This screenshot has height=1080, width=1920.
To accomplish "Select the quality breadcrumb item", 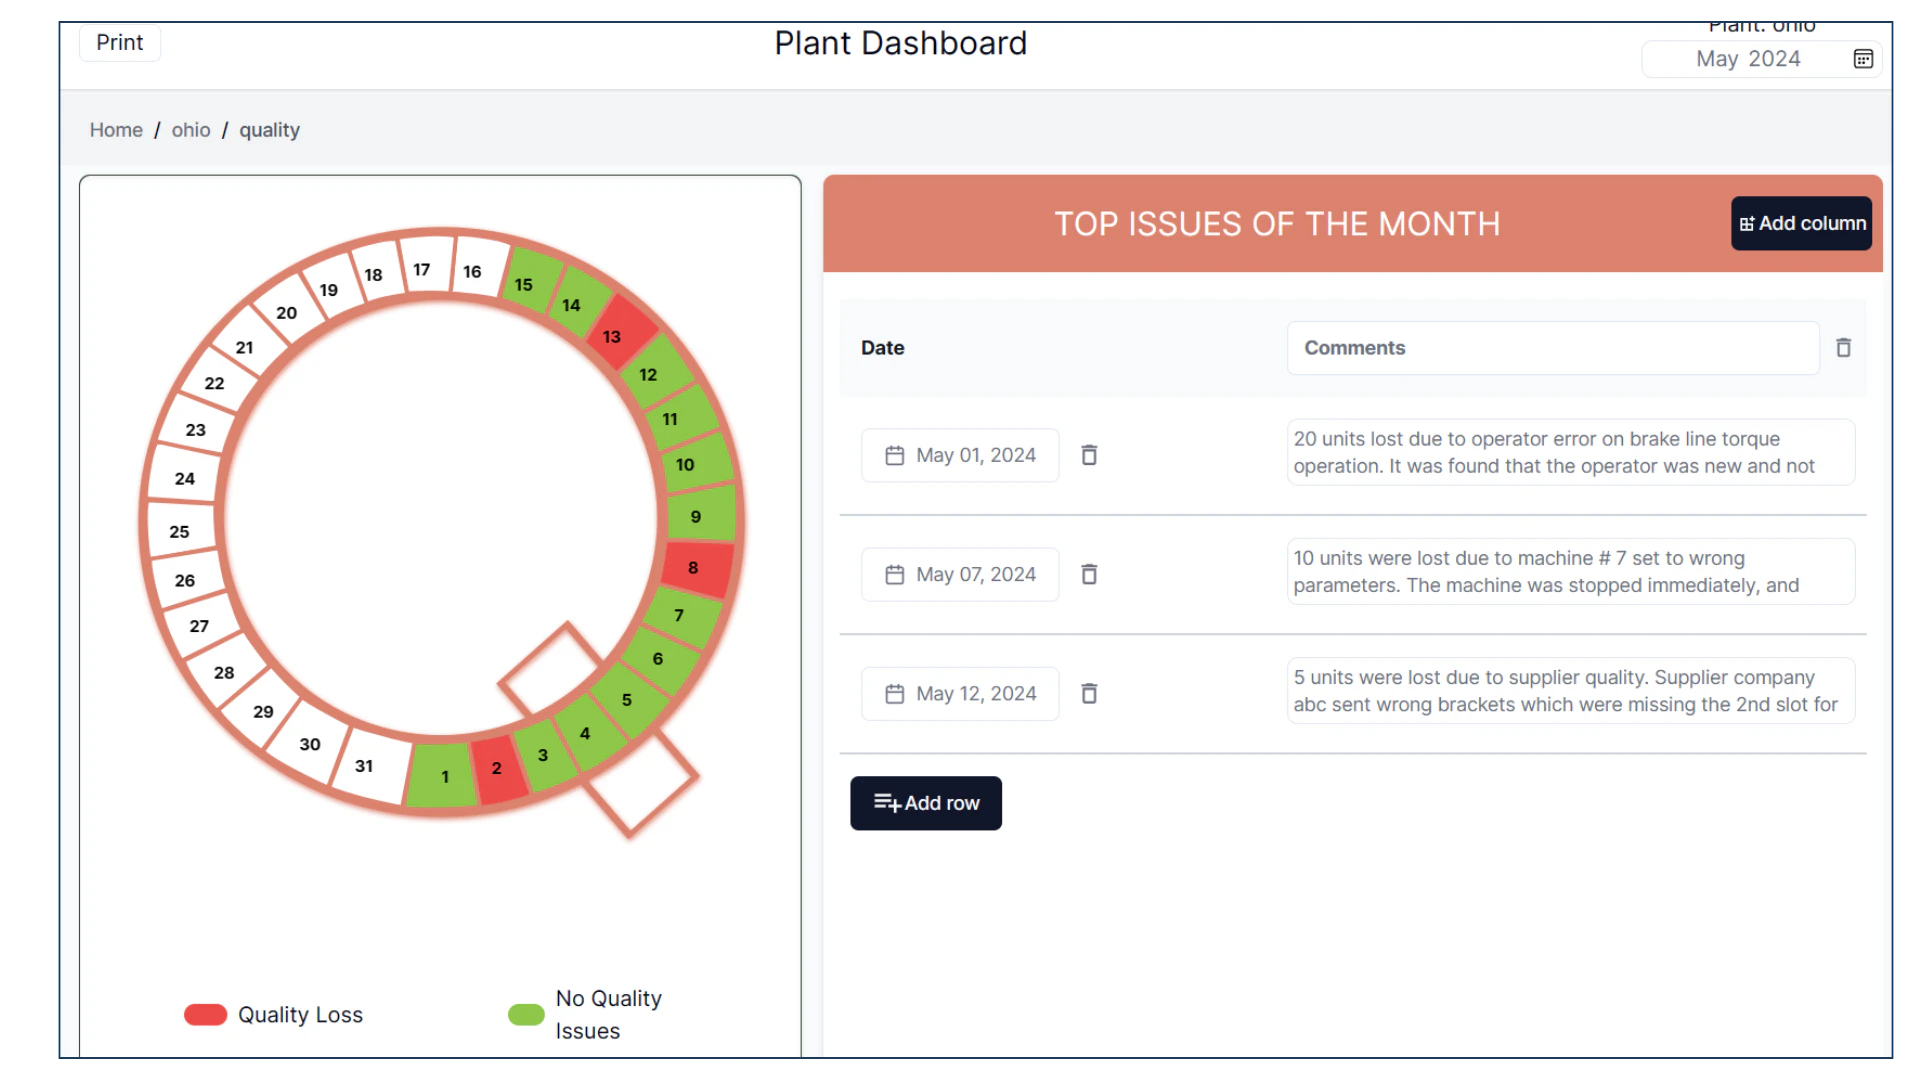I will 269,130.
